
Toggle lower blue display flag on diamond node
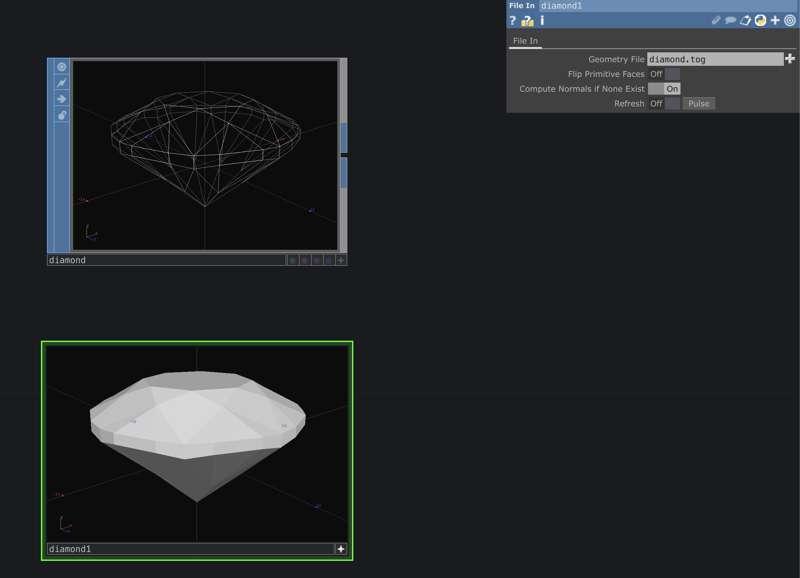point(344,172)
